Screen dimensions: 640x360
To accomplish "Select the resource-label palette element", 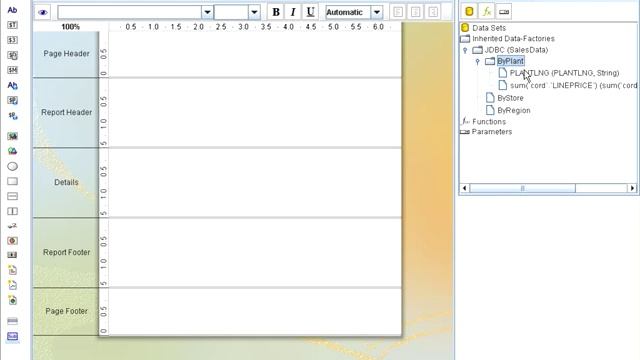I will pyautogui.click(x=12, y=85).
